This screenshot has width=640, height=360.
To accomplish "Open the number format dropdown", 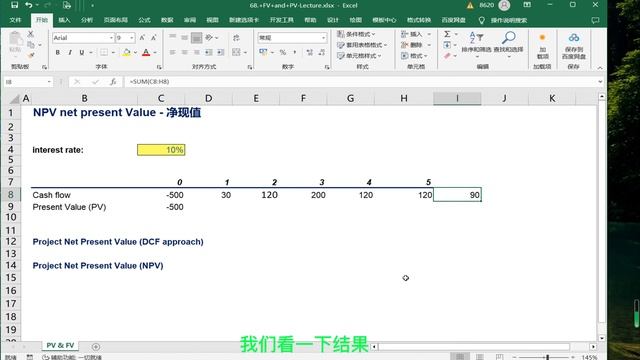I will [323, 38].
